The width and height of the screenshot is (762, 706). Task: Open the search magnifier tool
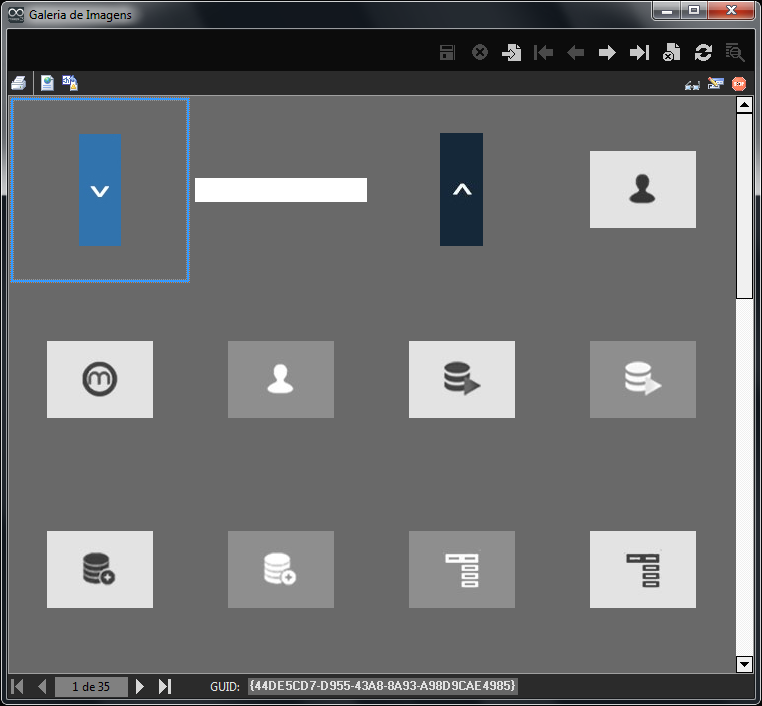pyautogui.click(x=735, y=53)
